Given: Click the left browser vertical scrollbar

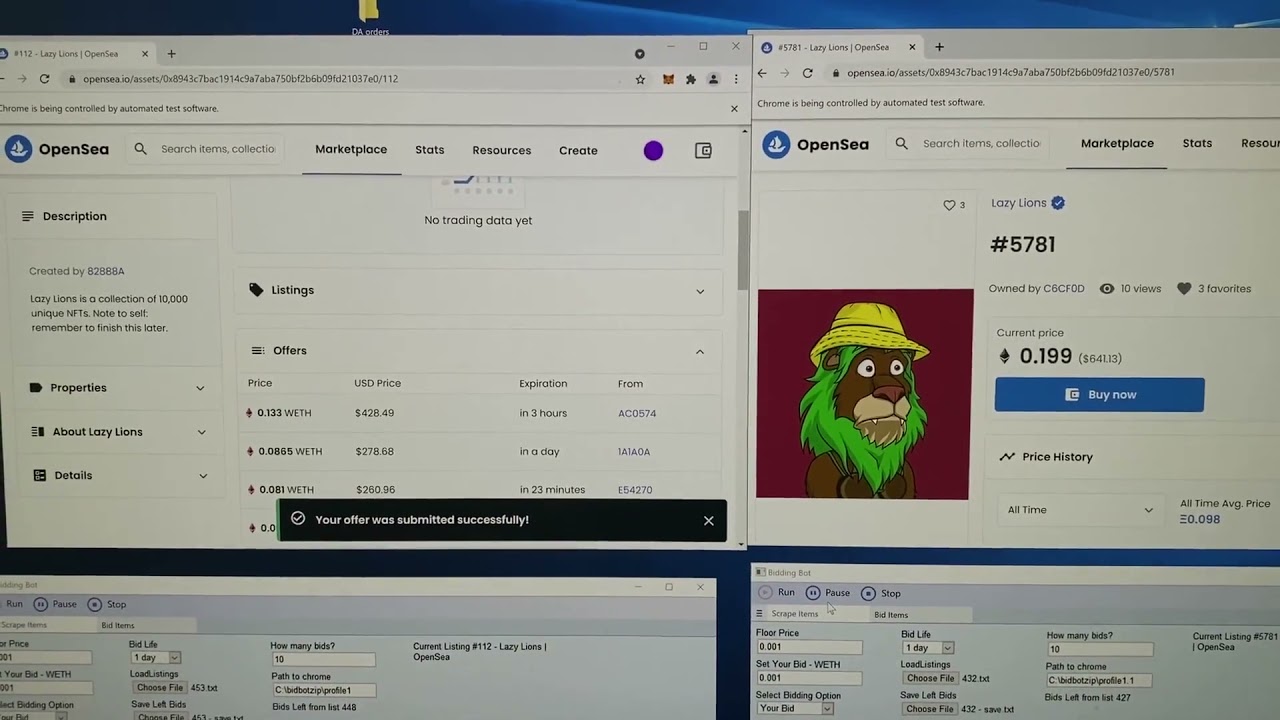Looking at the screenshot, I should pyautogui.click(x=742, y=250).
